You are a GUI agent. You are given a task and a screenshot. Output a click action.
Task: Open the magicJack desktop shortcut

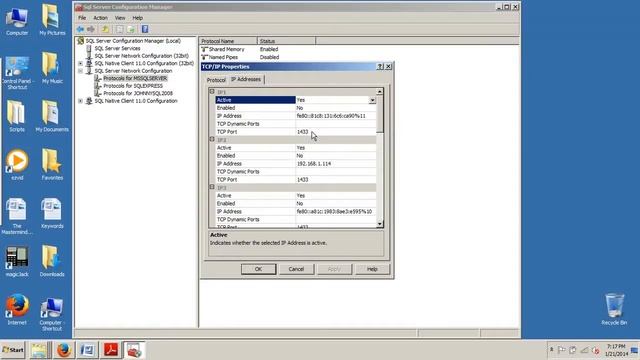tap(17, 261)
